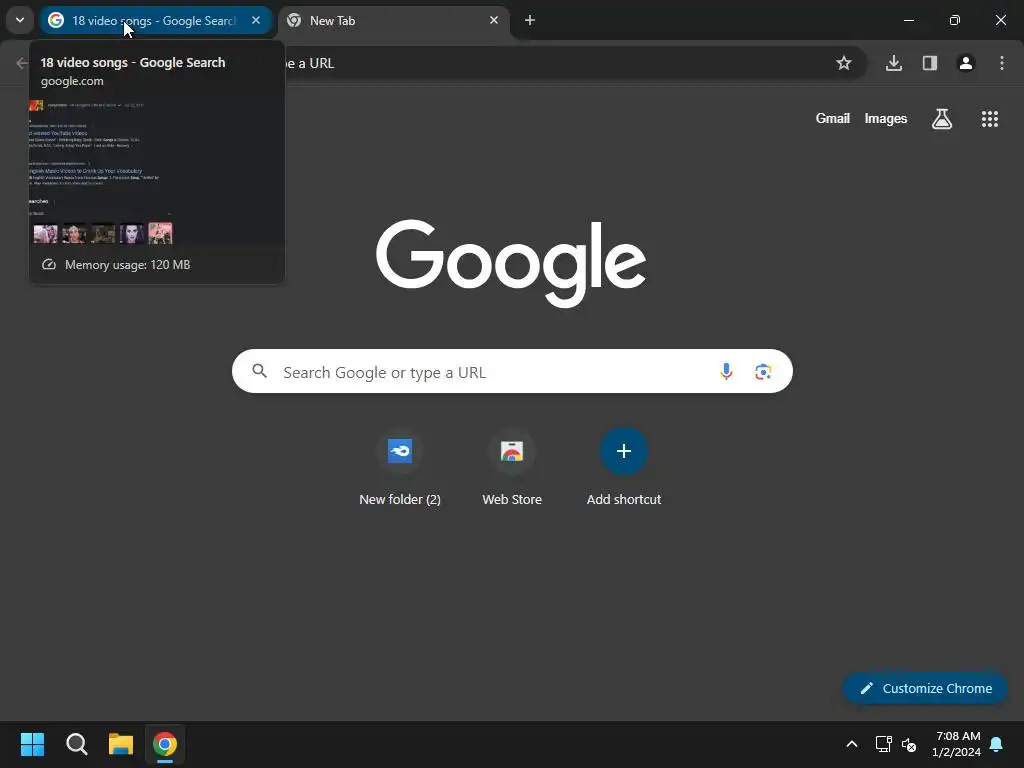Open the tab search dropdown arrow
The image size is (1024, 768).
(x=20, y=20)
